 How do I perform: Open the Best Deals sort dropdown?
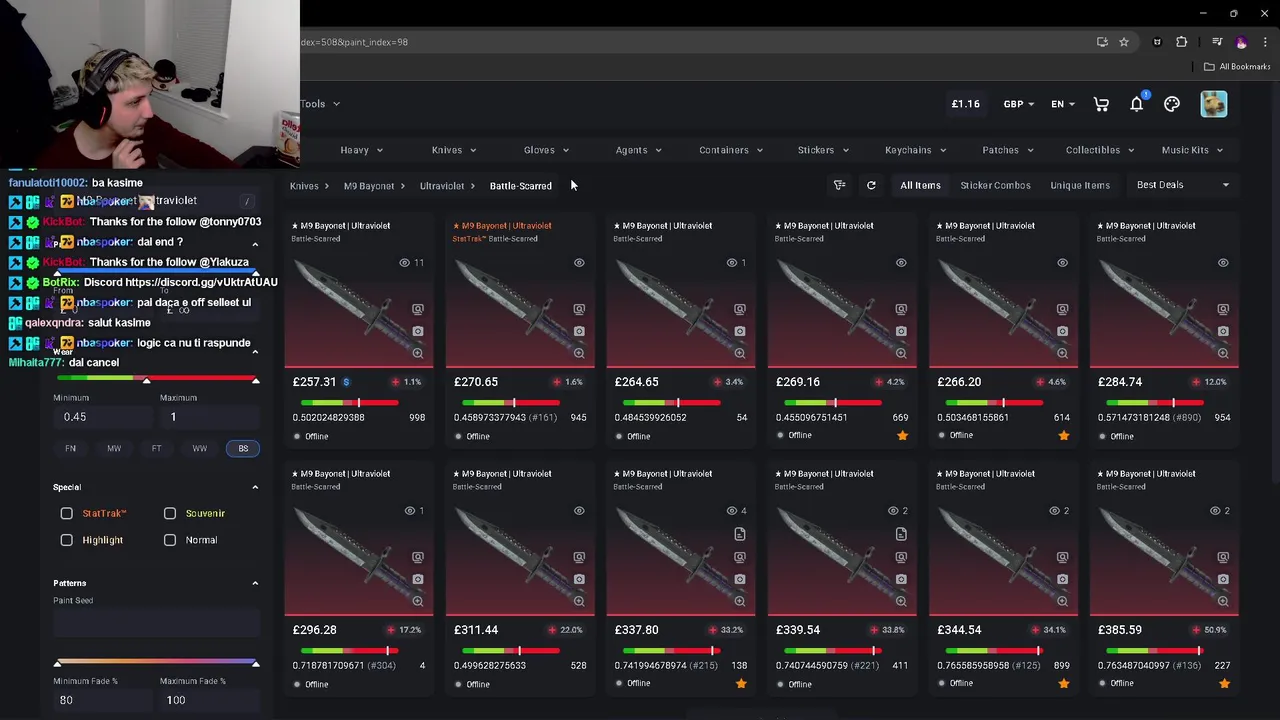(x=1183, y=185)
